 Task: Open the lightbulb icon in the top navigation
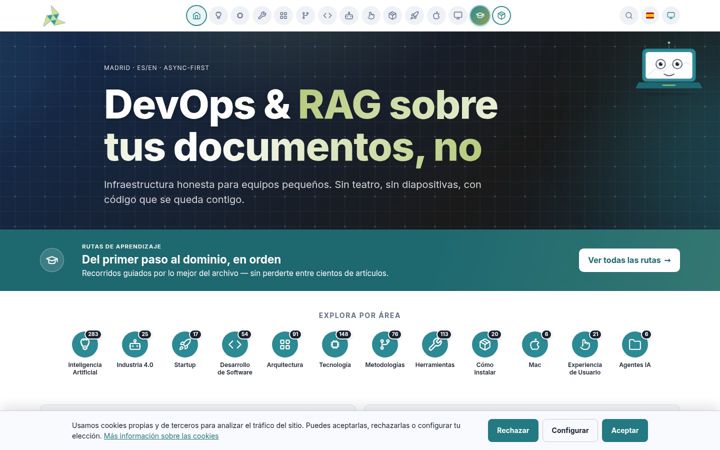point(219,16)
